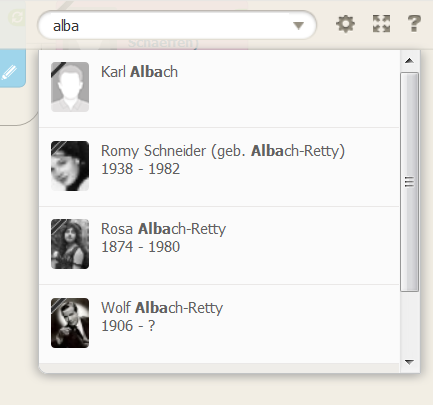Click Rosa Albach-Retty's portrait photo
The width and height of the screenshot is (433, 405).
70,244
